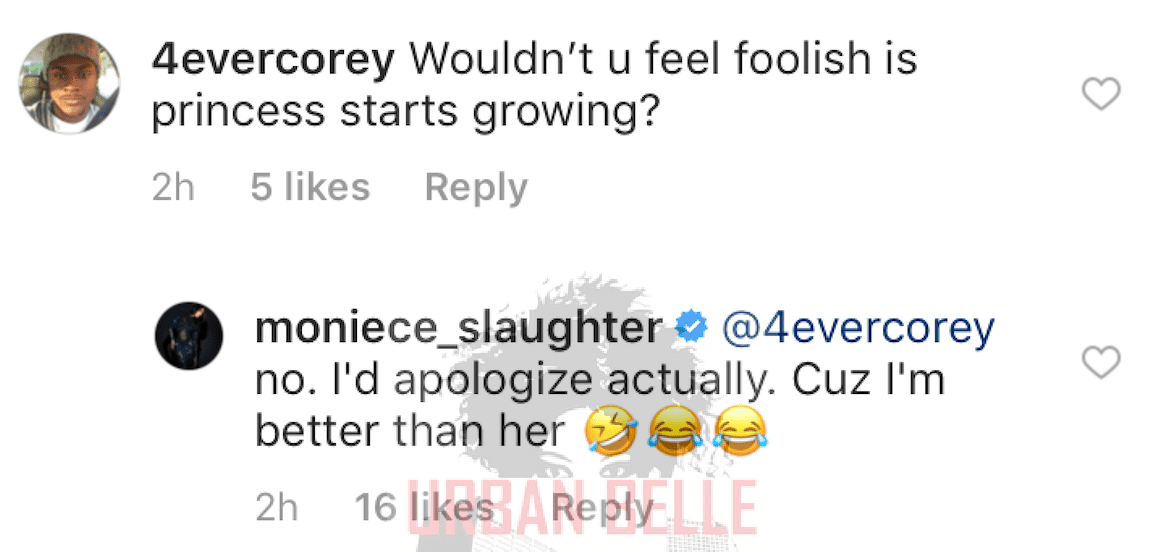Click the Urban Belle watermark text
This screenshot has height=552, width=1168.
tap(583, 509)
